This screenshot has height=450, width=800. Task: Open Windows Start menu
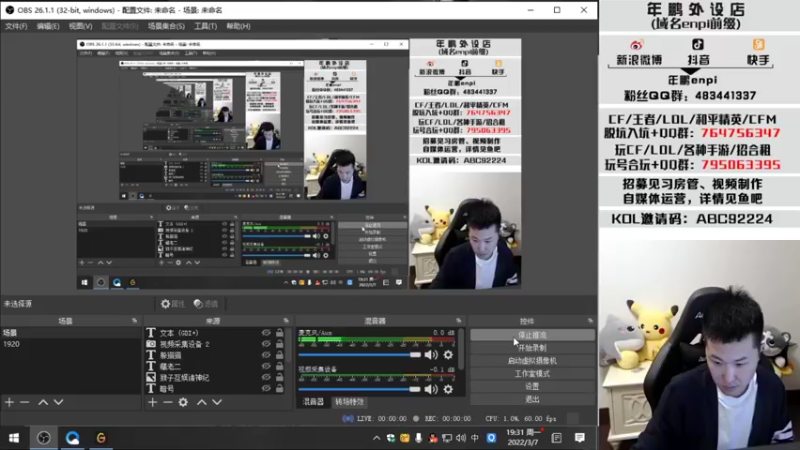click(x=14, y=438)
